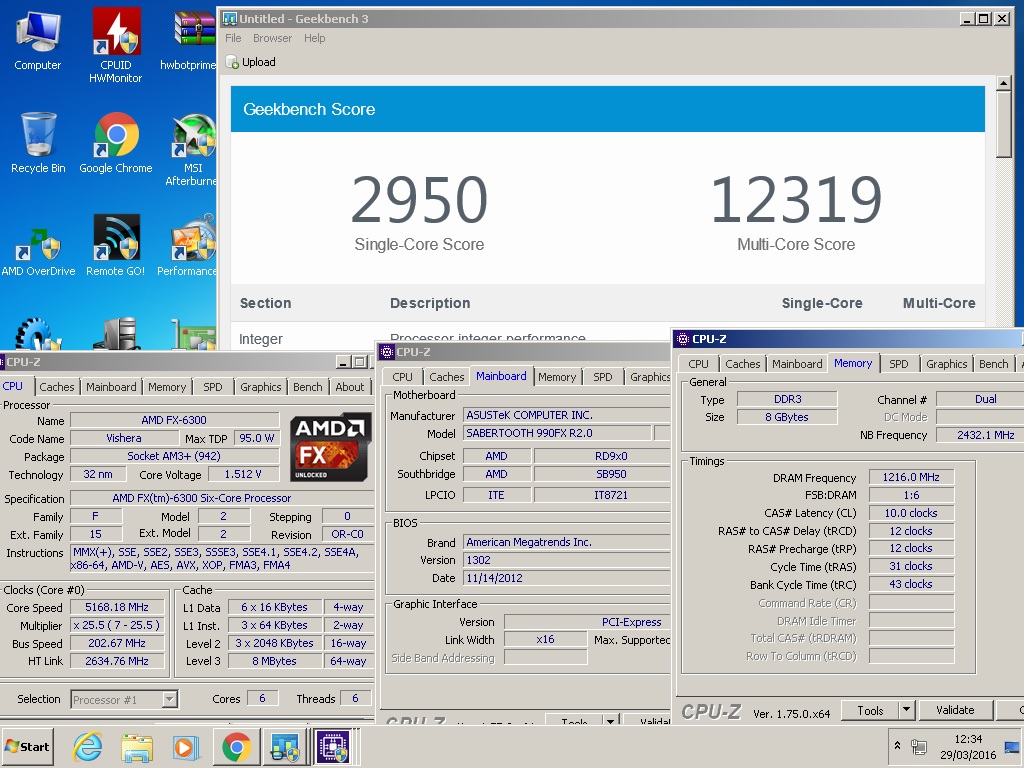Open Windows Explorer folder in taskbar
Viewport: 1024px width, 768px height.
coord(136,747)
